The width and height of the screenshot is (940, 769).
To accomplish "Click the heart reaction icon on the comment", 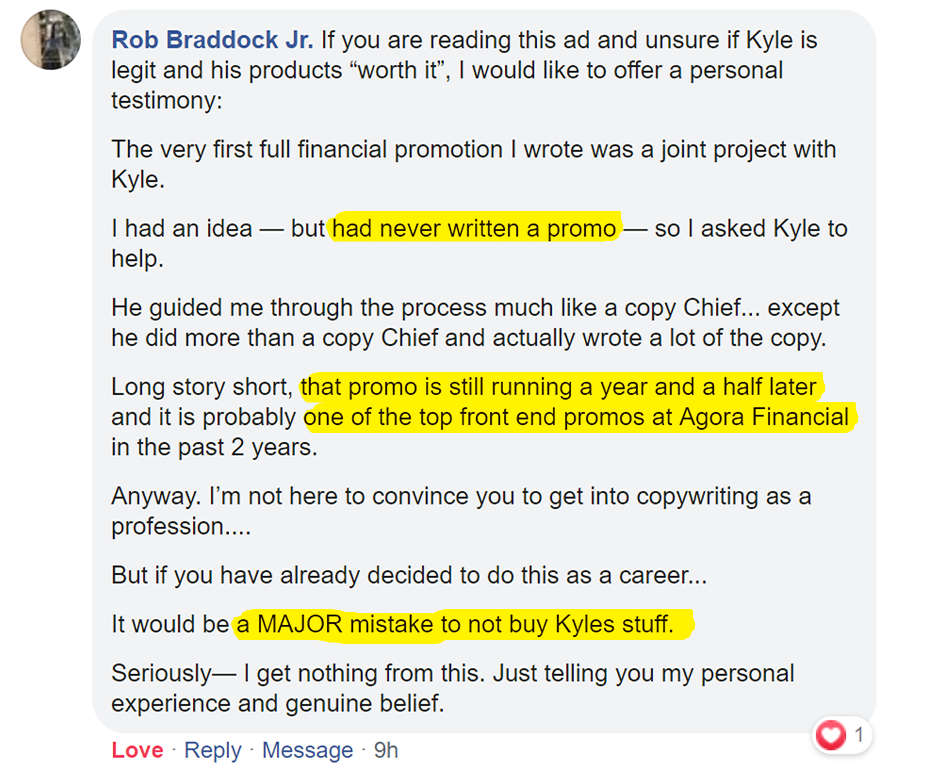I will [x=832, y=737].
